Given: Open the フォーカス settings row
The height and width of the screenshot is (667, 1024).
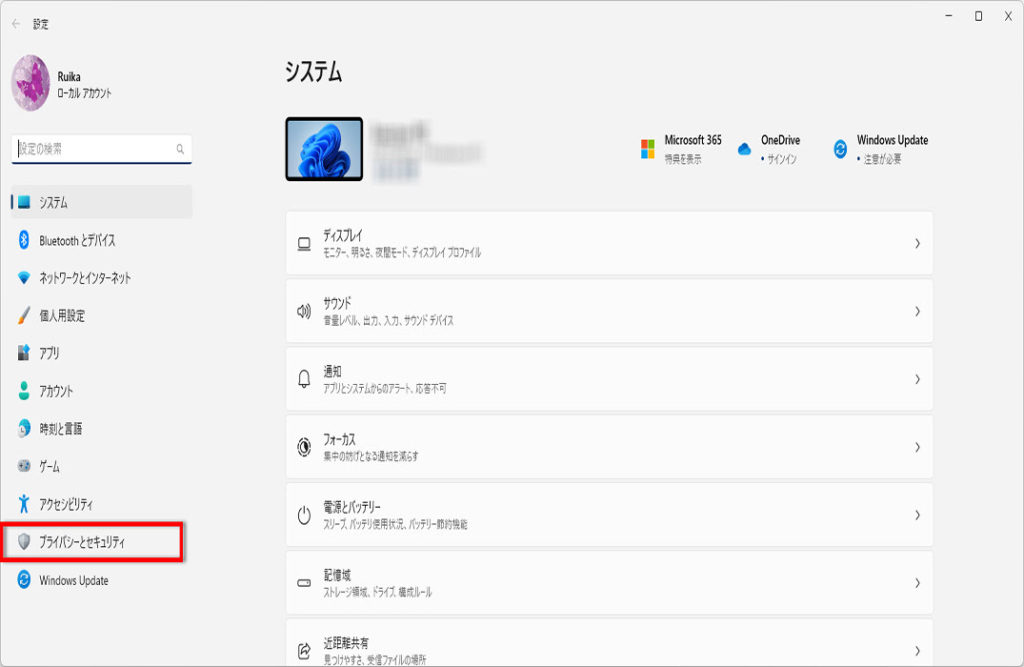Looking at the screenshot, I should [x=608, y=447].
